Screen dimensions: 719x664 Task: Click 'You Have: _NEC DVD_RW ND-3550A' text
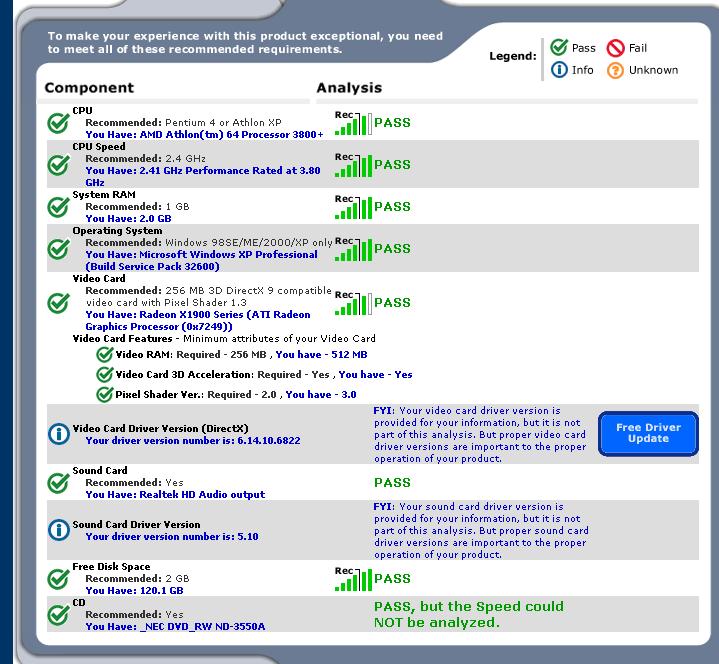[x=175, y=626]
